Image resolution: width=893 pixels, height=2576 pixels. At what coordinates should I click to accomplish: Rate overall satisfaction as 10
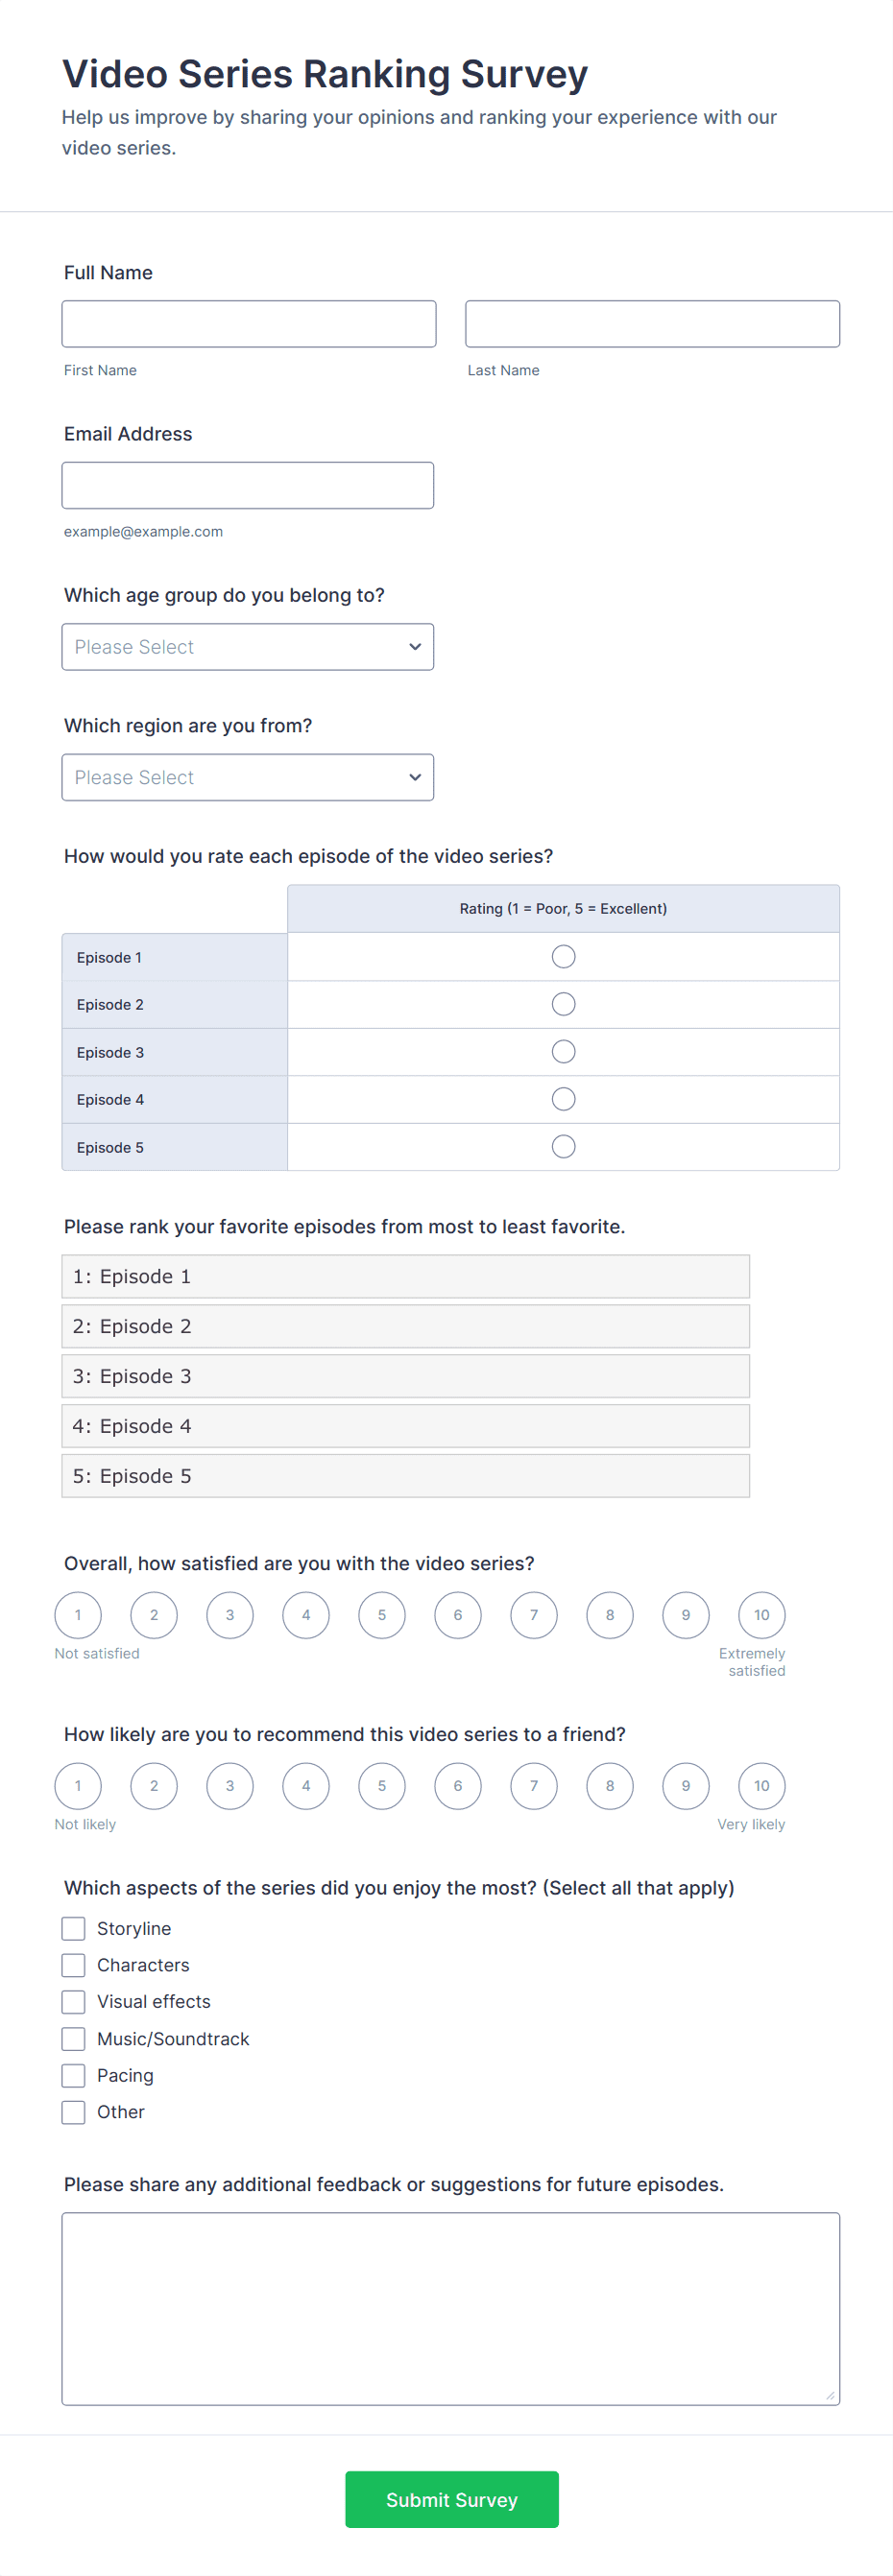761,1615
